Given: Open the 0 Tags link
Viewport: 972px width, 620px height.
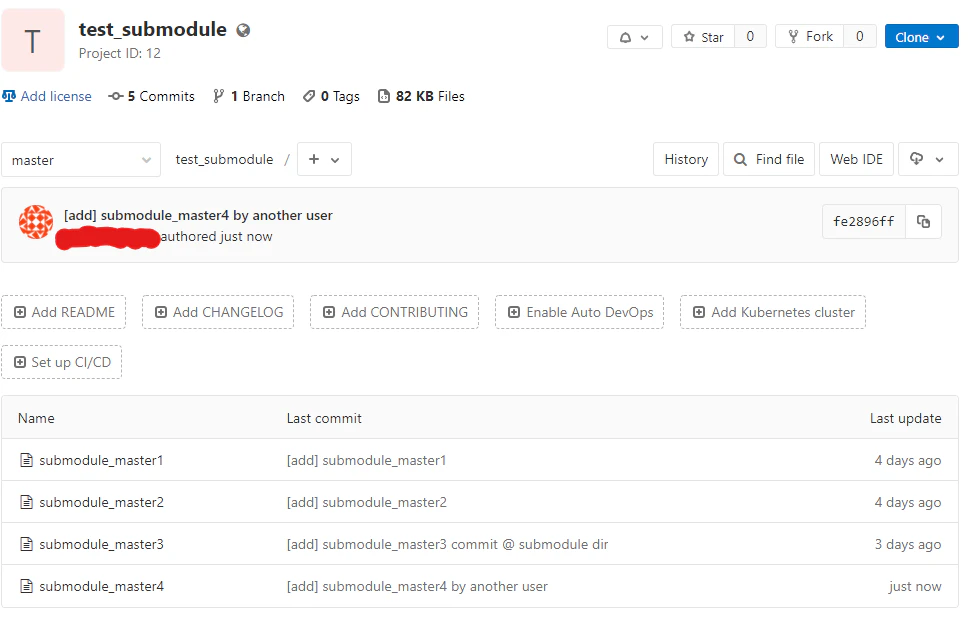Looking at the screenshot, I should pyautogui.click(x=331, y=96).
